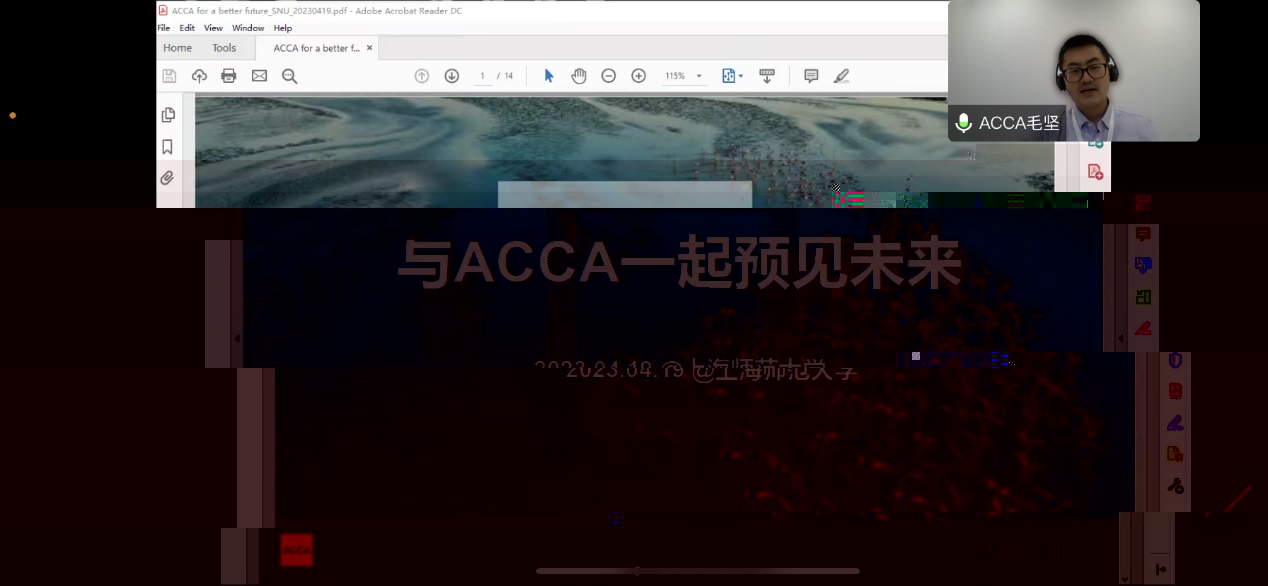Viewport: 1268px width, 586px height.
Task: Collapse the right tools pane arrow
Action: (1120, 339)
